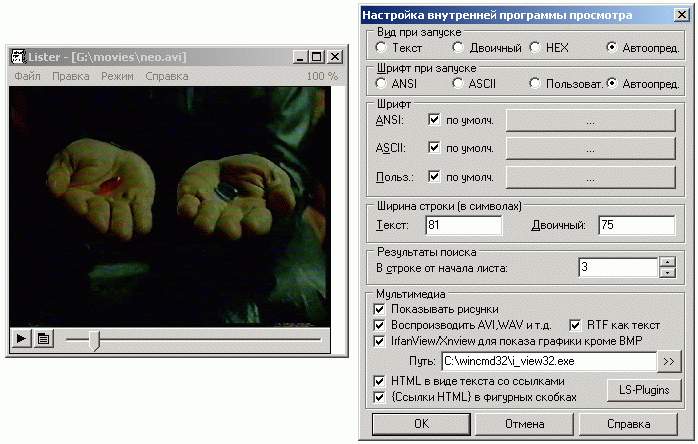Click the Текст line width field
Screen dimensions: 698x444
tap(464, 225)
